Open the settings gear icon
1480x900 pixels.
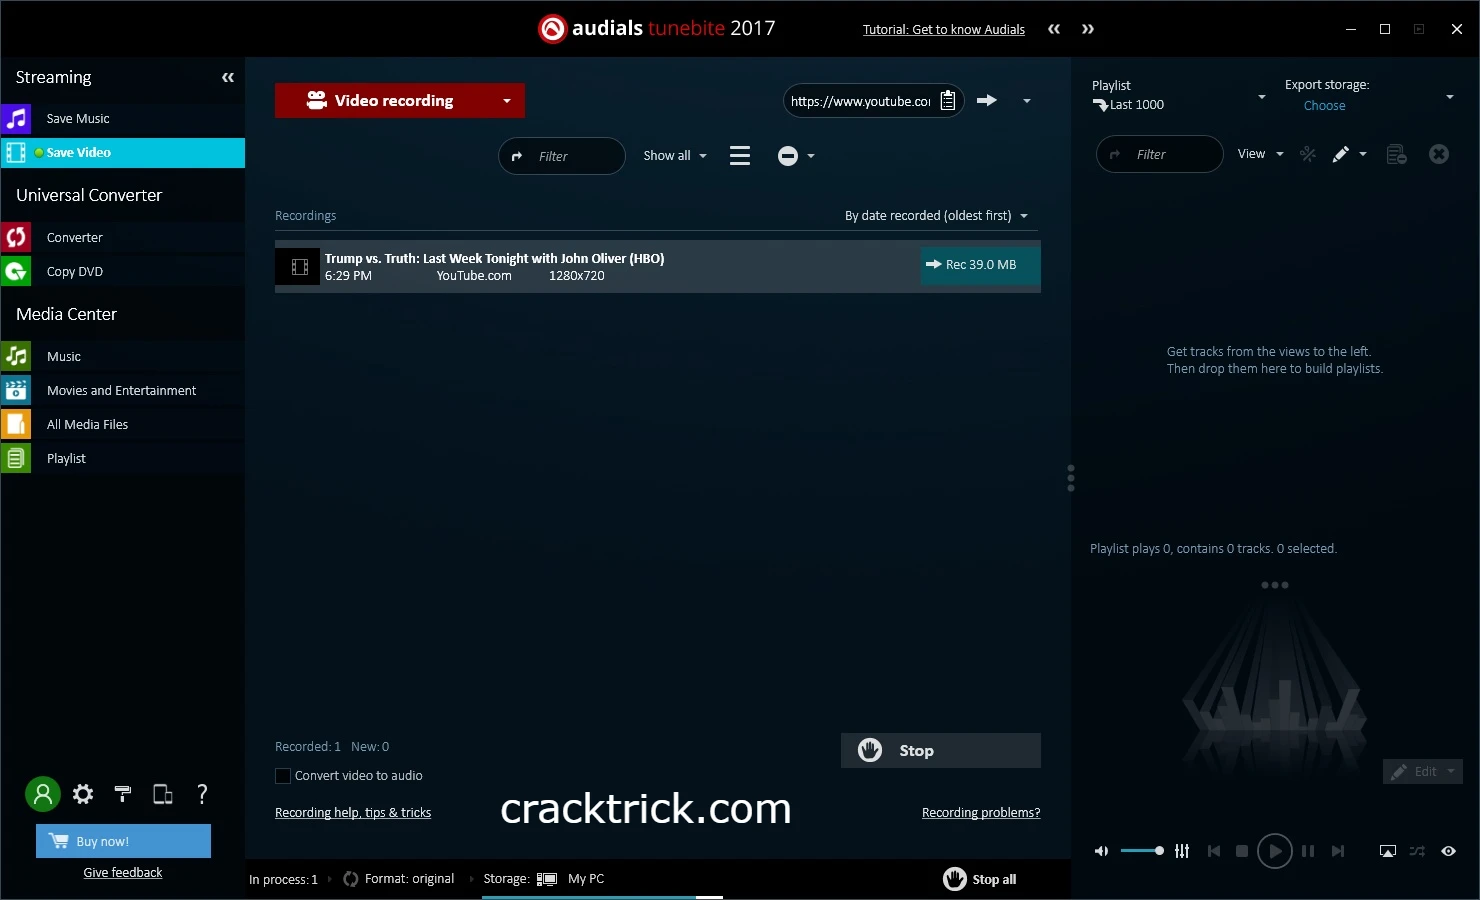83,794
